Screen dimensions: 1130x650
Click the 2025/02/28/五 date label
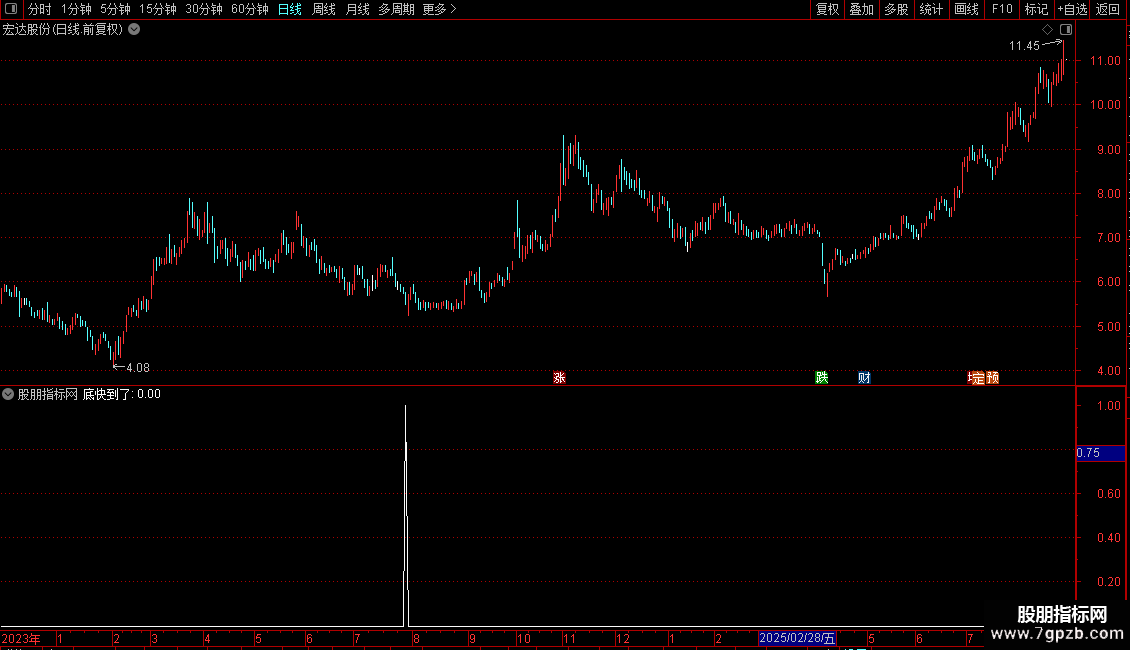tap(797, 638)
